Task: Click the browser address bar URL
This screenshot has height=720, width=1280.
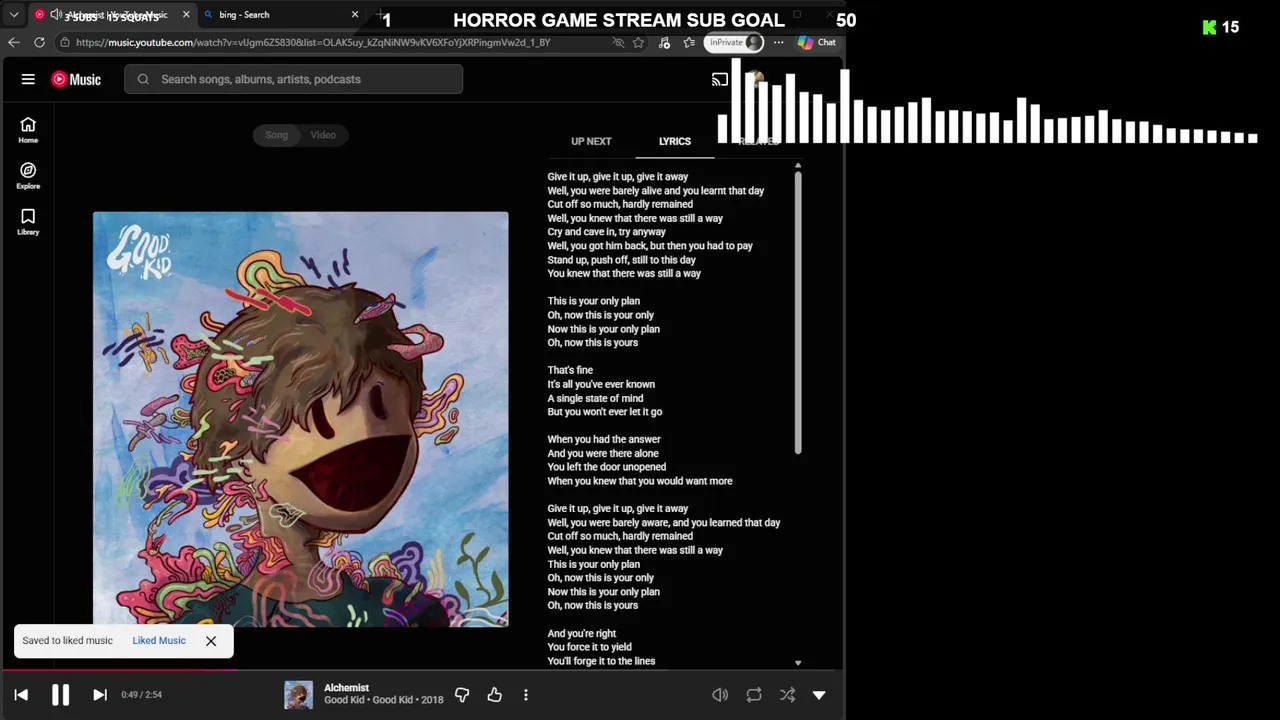Action: 313,42
